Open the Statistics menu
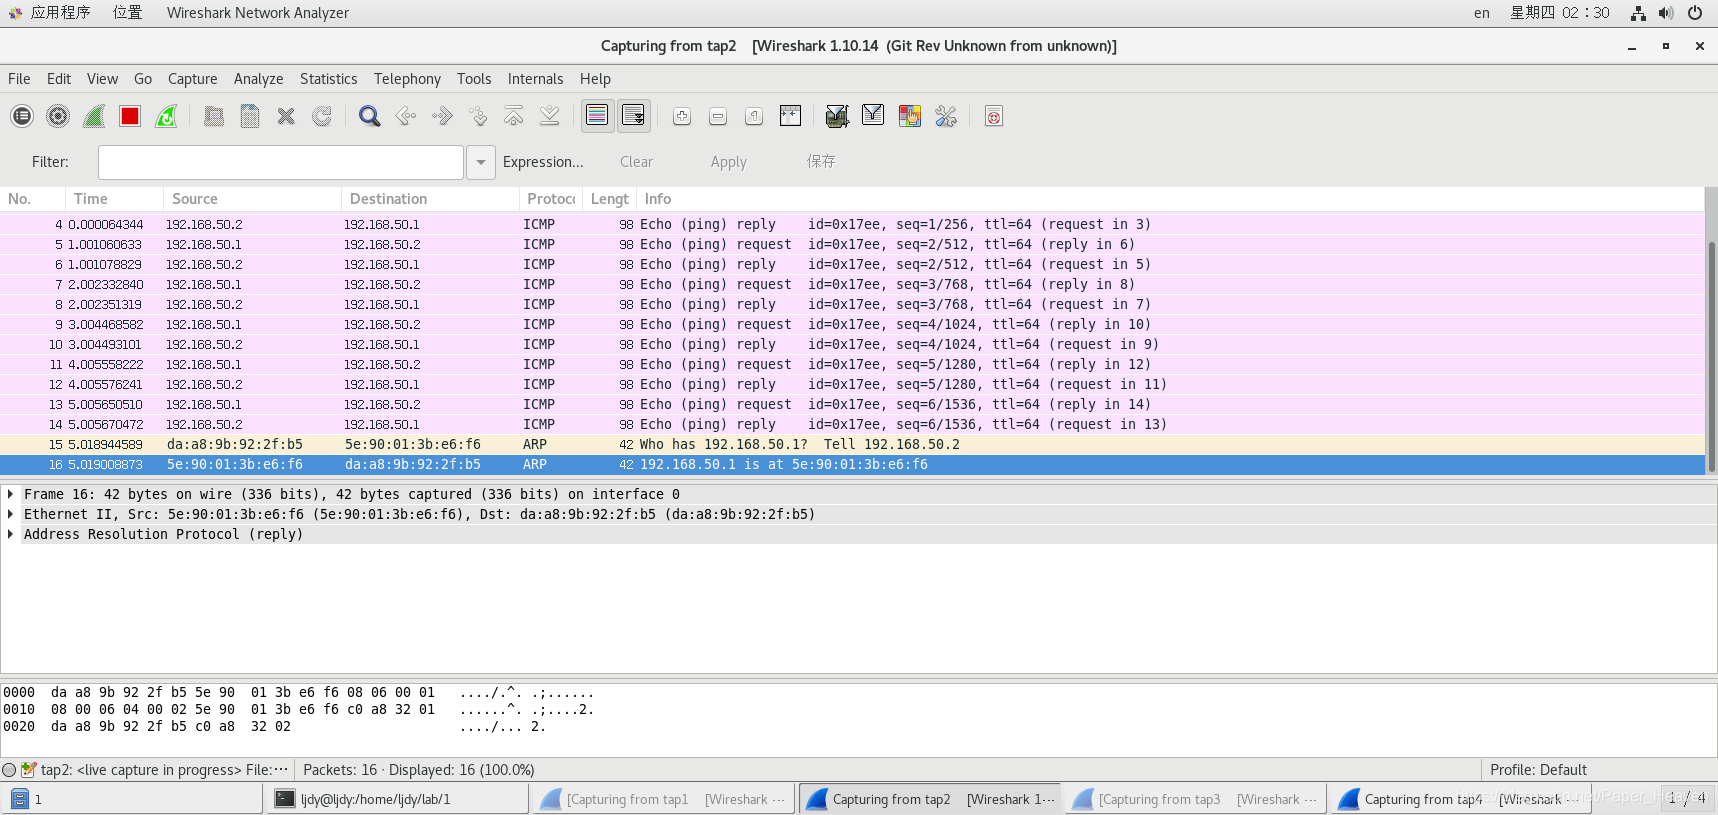This screenshot has width=1718, height=815. (x=329, y=79)
